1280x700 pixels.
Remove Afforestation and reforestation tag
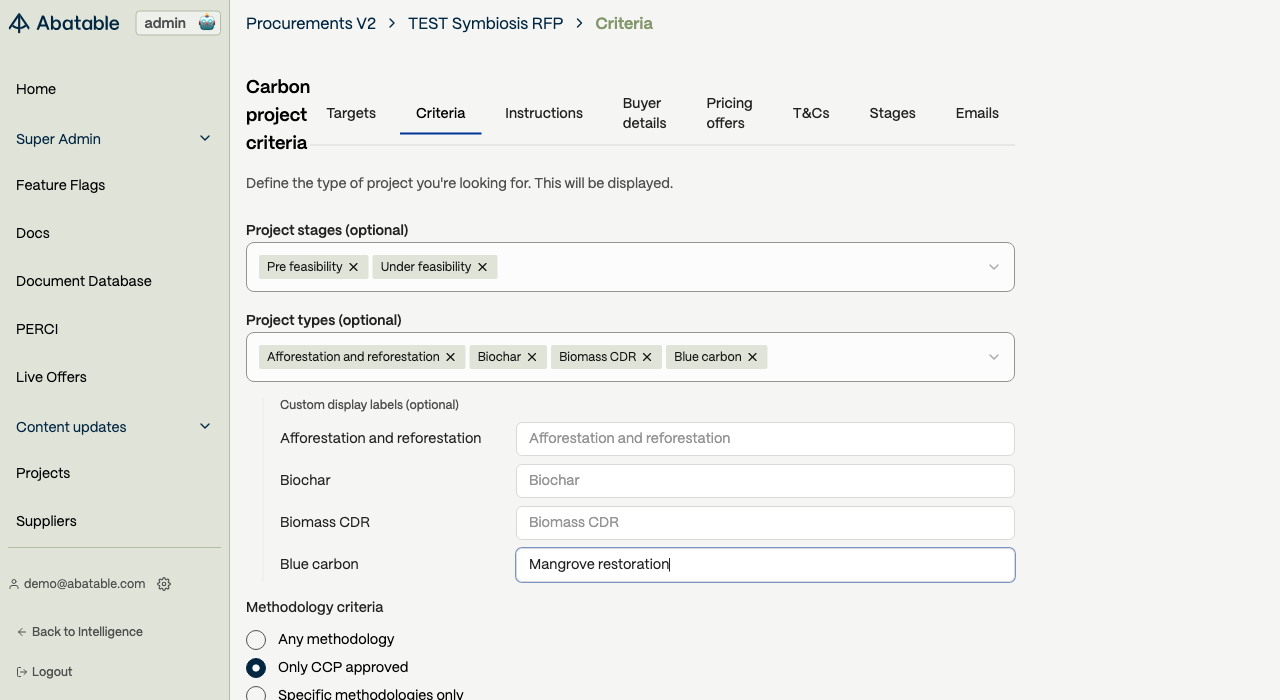point(451,357)
